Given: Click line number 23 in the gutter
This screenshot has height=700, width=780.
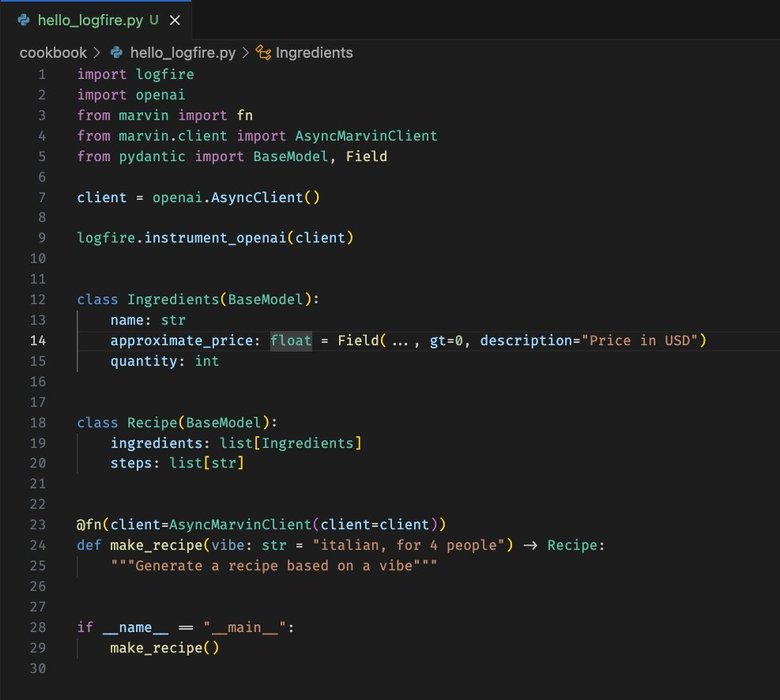Looking at the screenshot, I should click(38, 524).
